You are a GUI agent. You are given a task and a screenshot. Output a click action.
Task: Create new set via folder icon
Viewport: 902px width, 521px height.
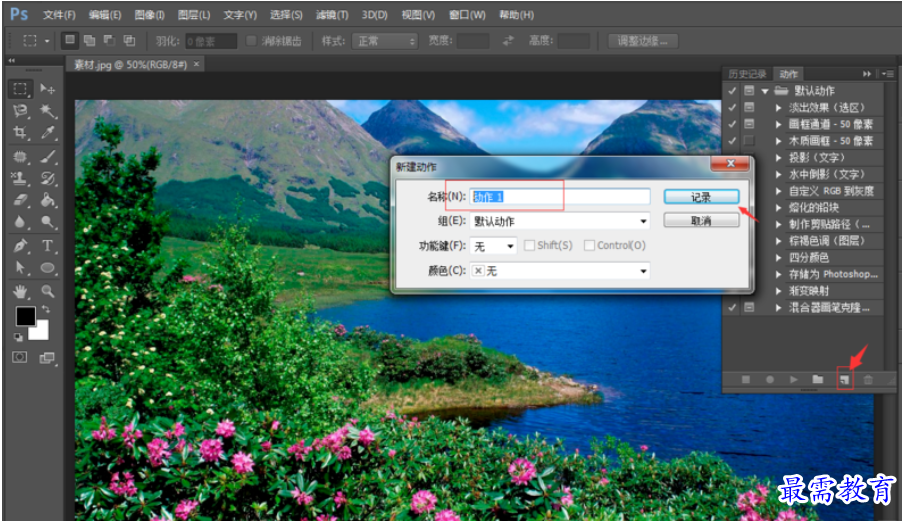tap(817, 380)
